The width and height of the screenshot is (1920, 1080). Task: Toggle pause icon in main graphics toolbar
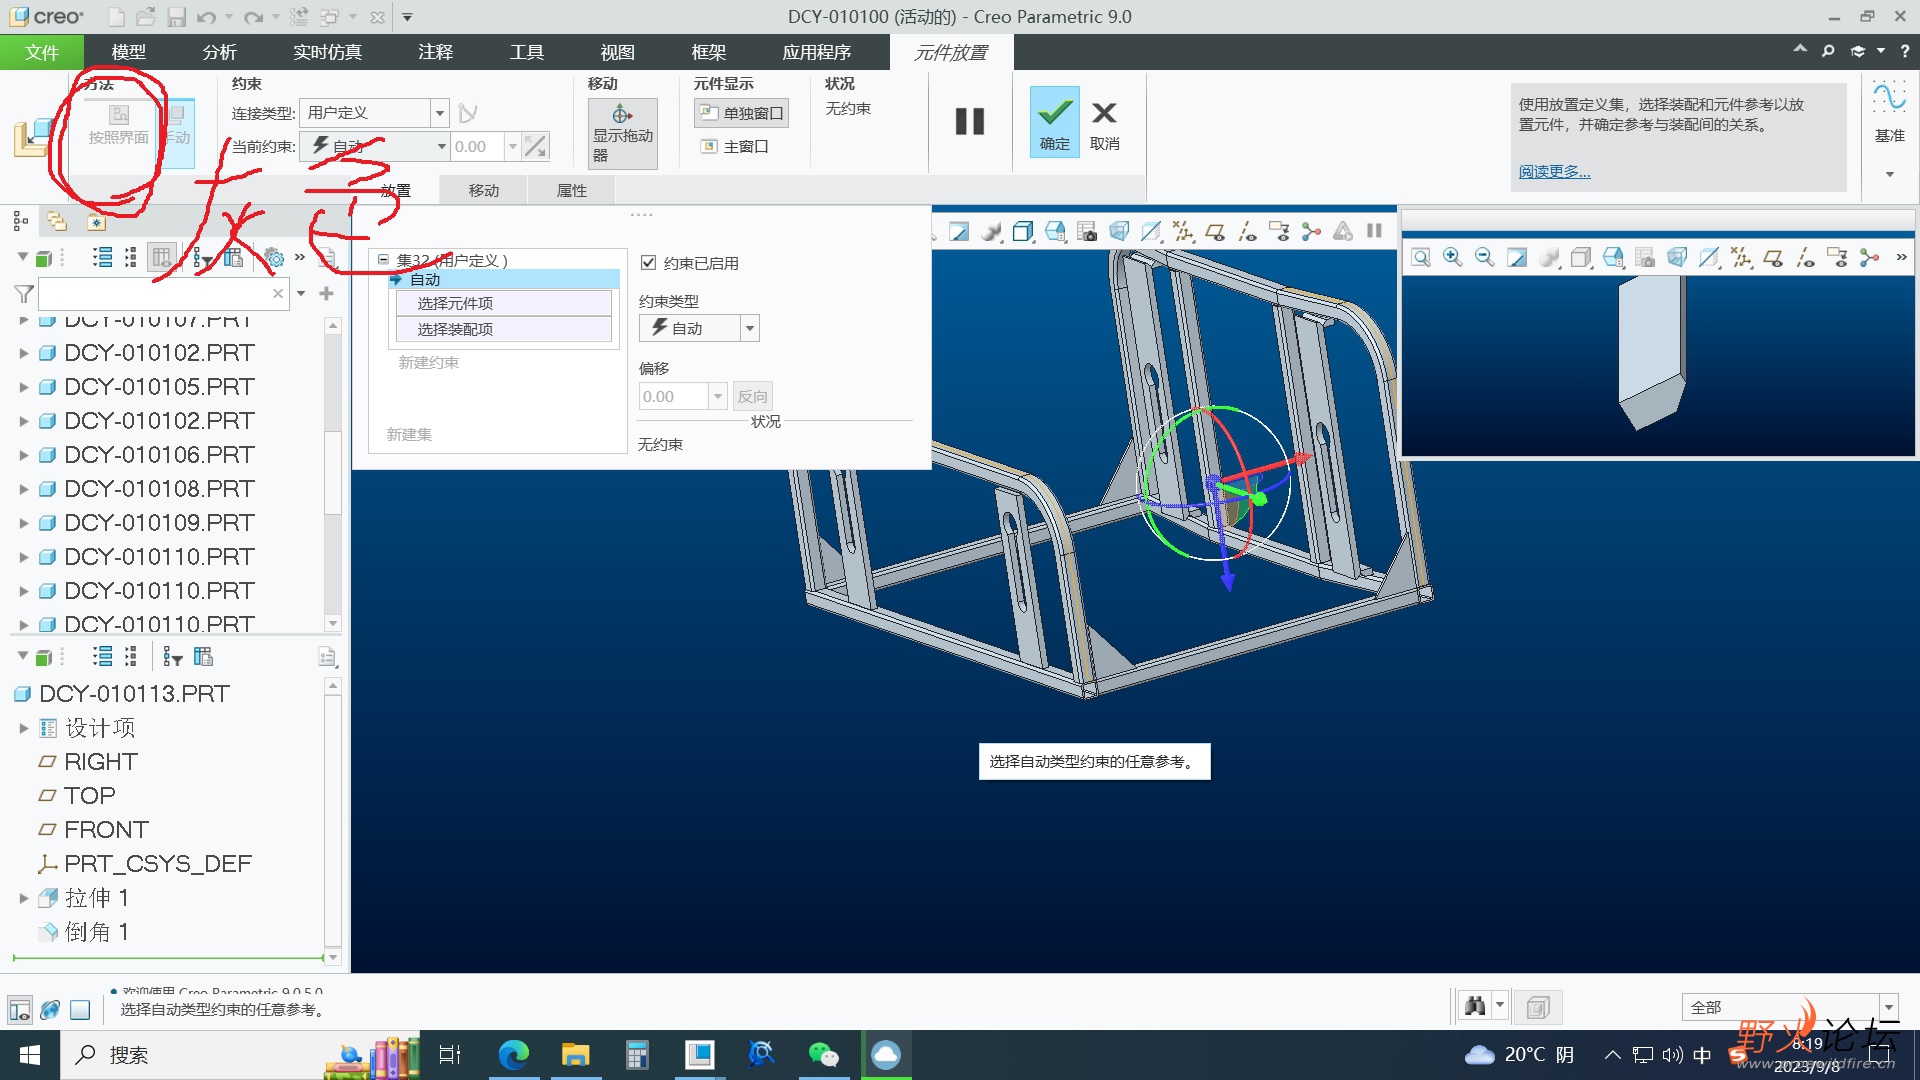pos(1374,231)
